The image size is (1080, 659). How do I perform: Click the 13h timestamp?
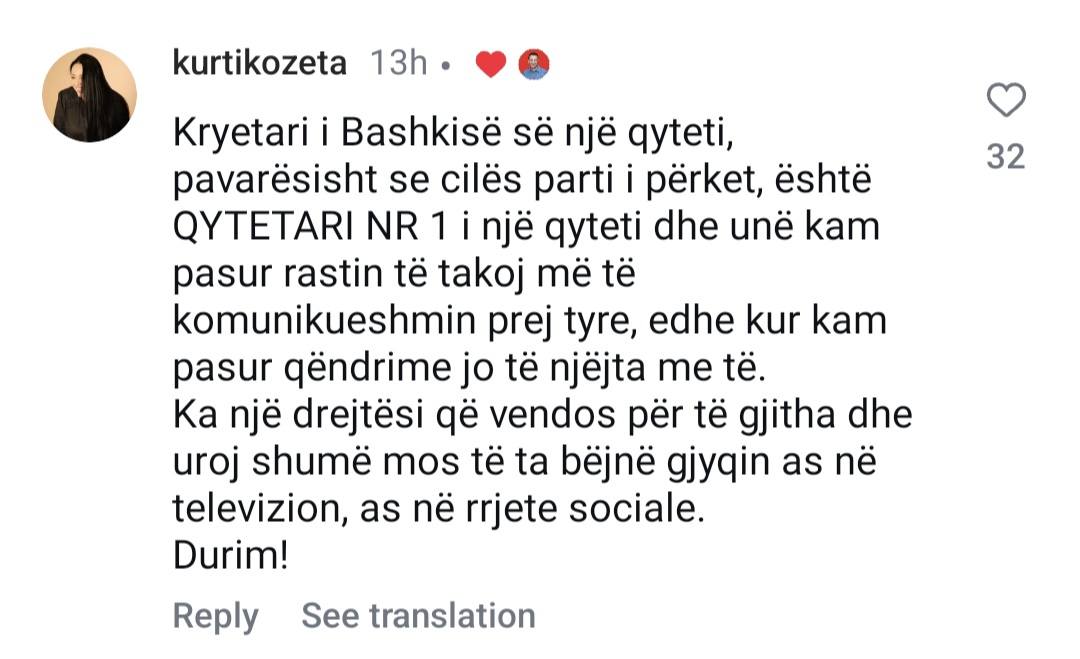398,64
